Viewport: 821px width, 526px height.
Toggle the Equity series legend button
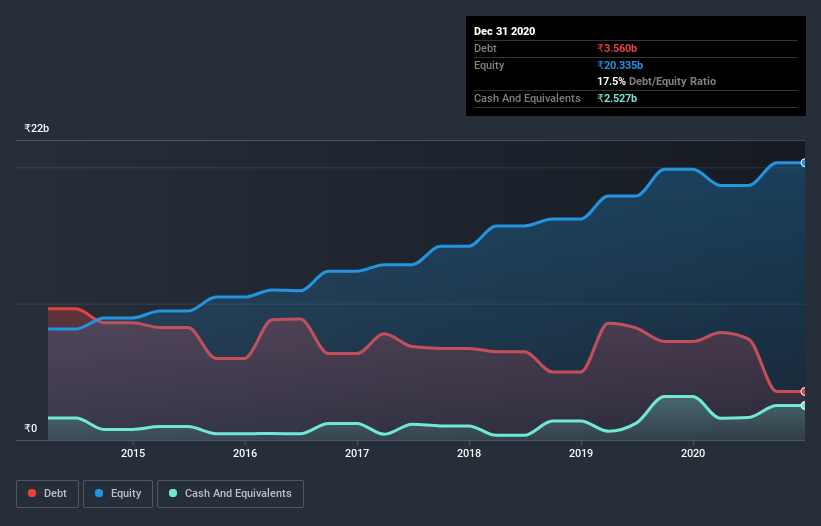click(x=118, y=494)
